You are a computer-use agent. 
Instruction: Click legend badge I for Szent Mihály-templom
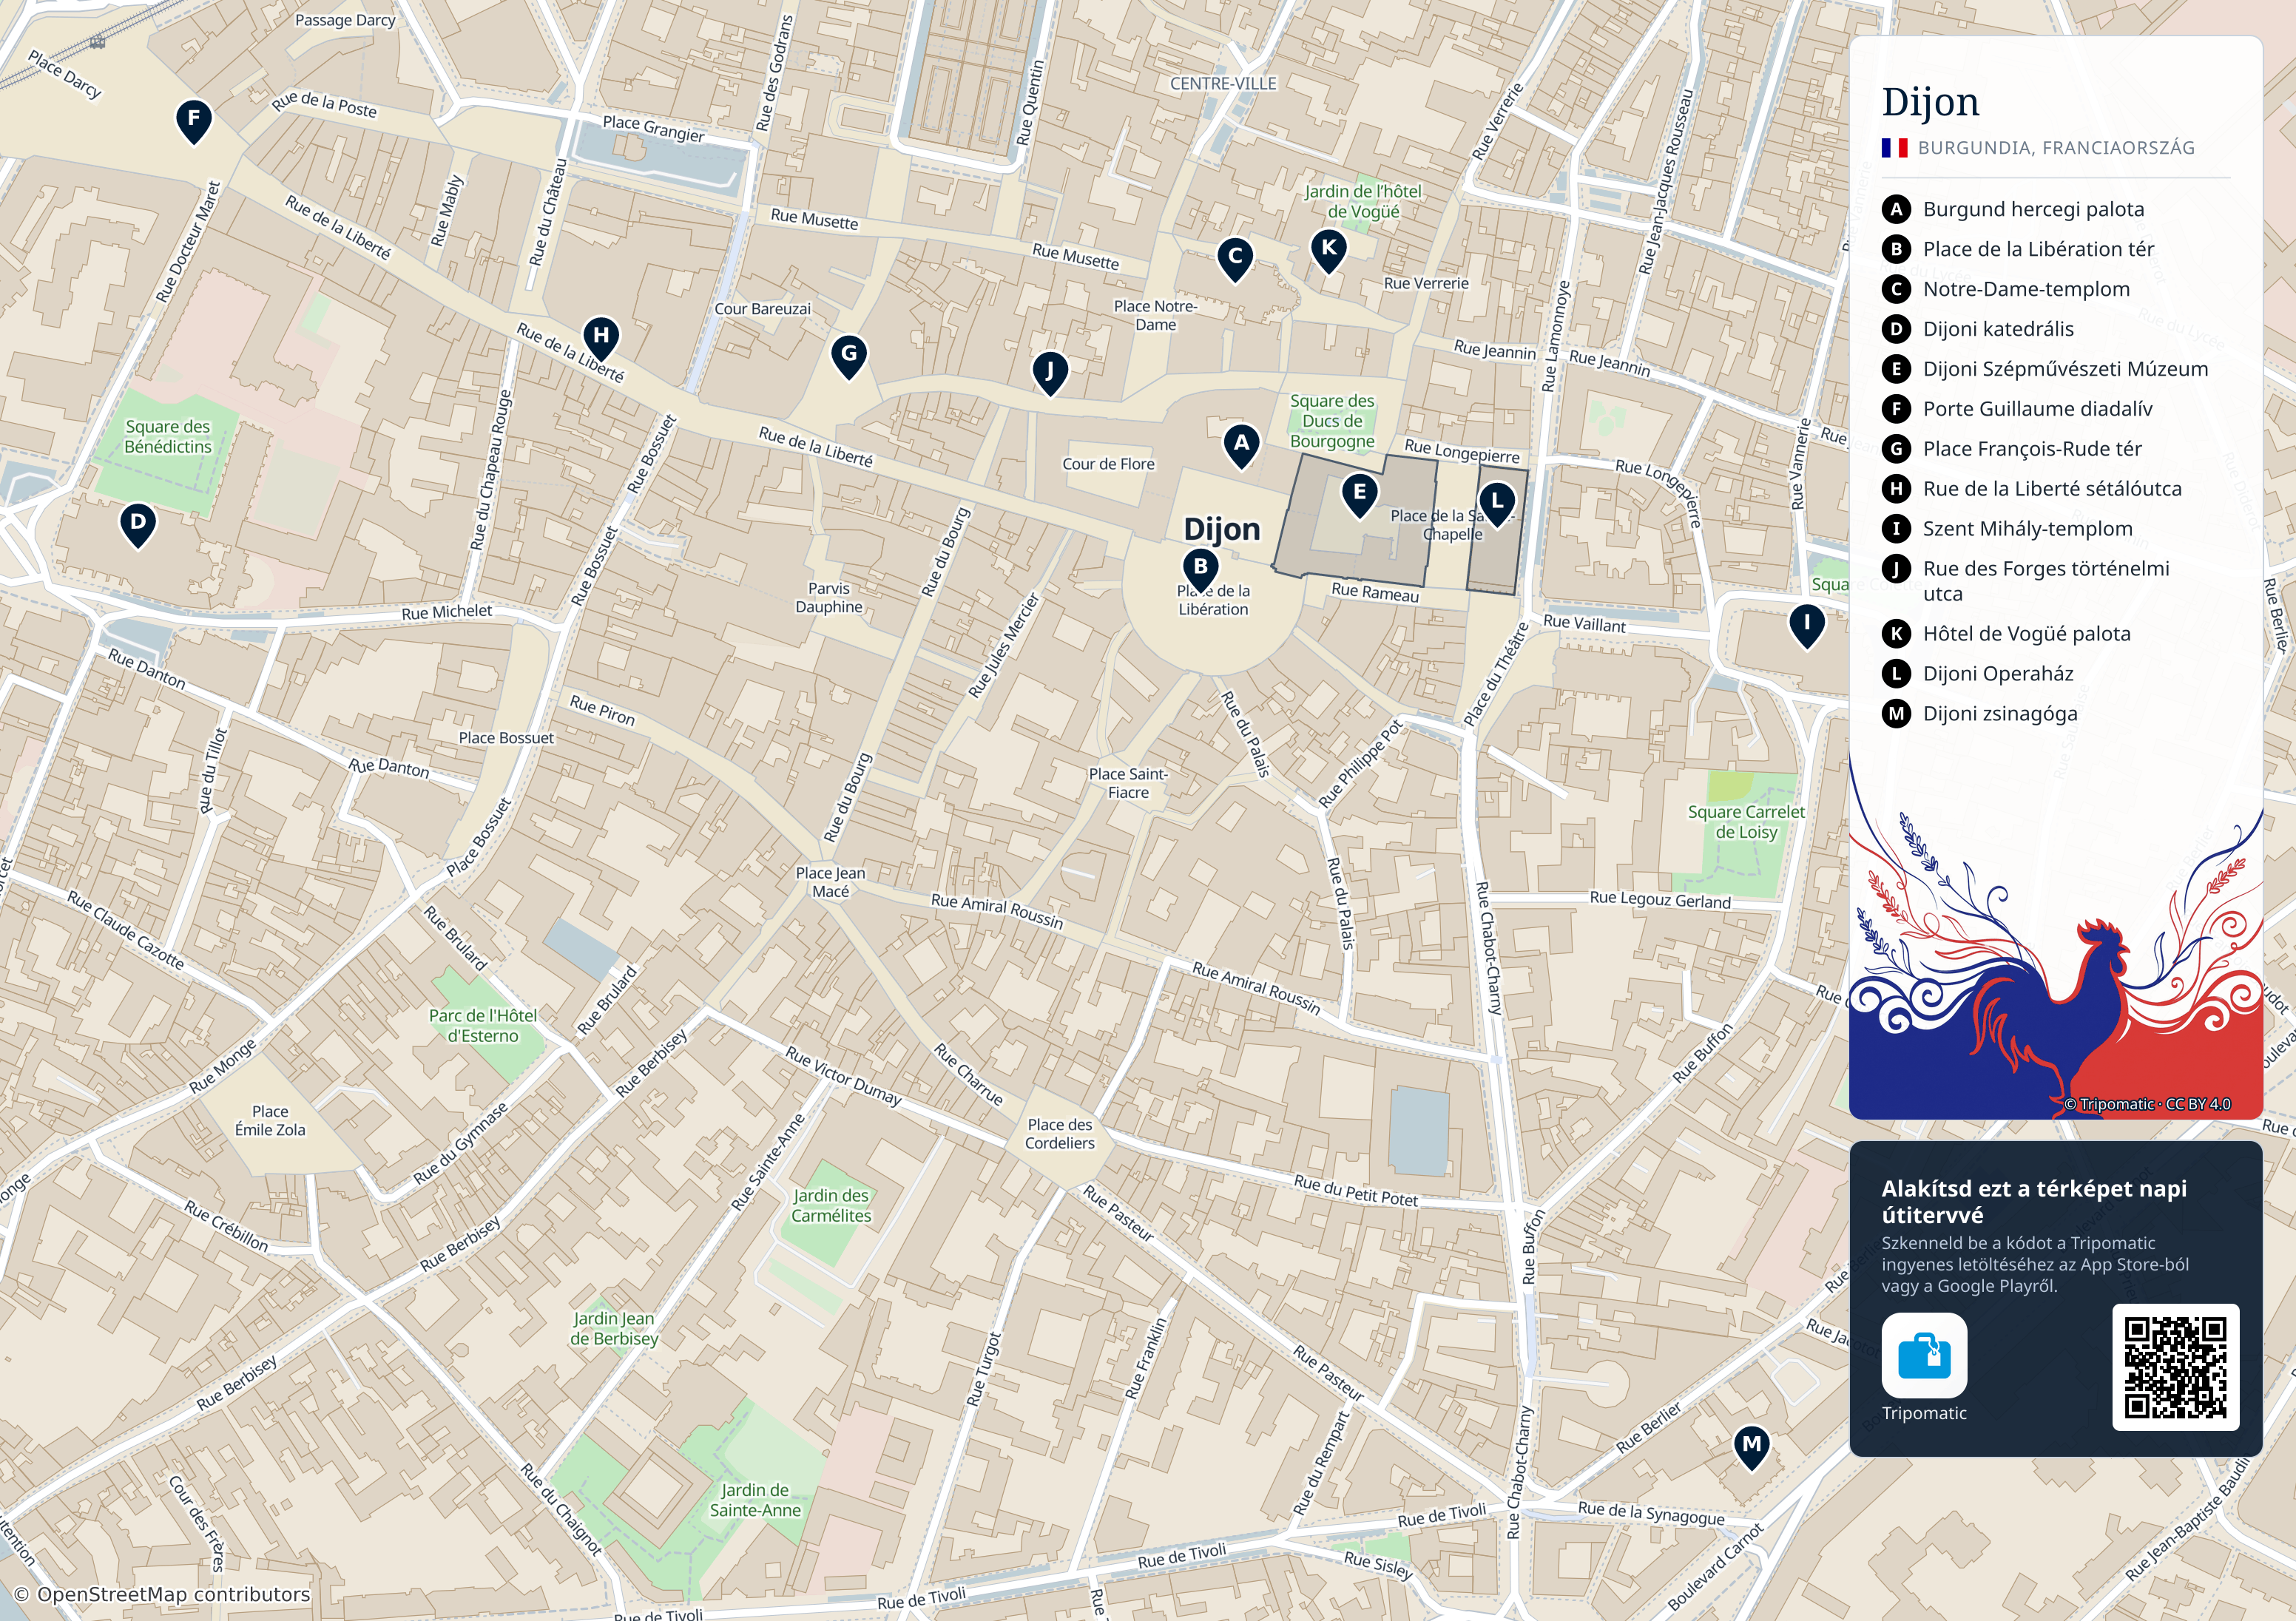[x=1896, y=529]
